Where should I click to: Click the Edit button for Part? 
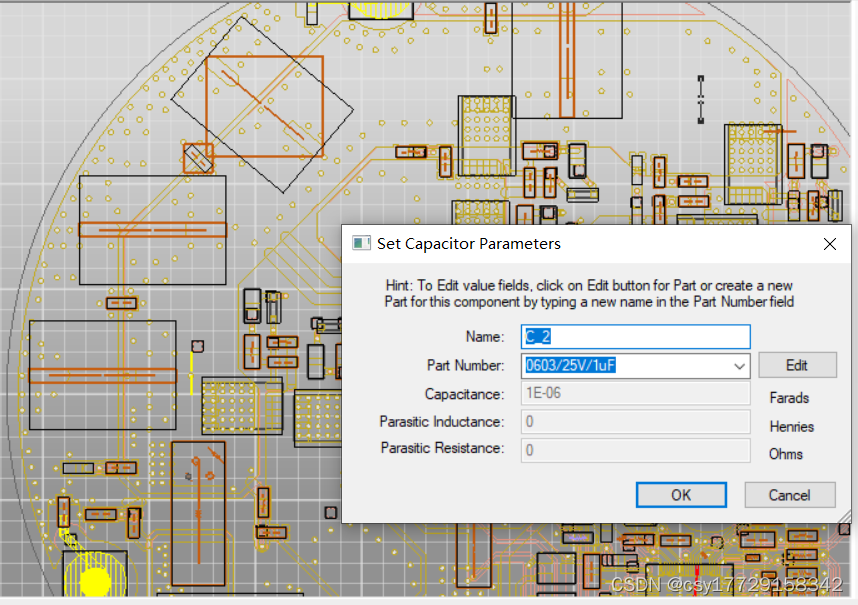(x=797, y=365)
